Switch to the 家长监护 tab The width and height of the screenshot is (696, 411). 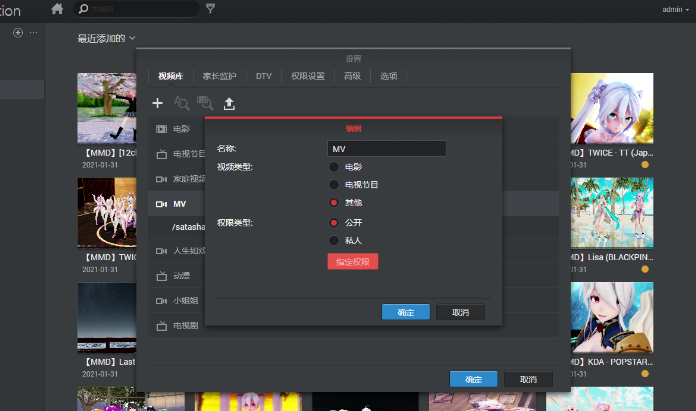(x=219, y=76)
